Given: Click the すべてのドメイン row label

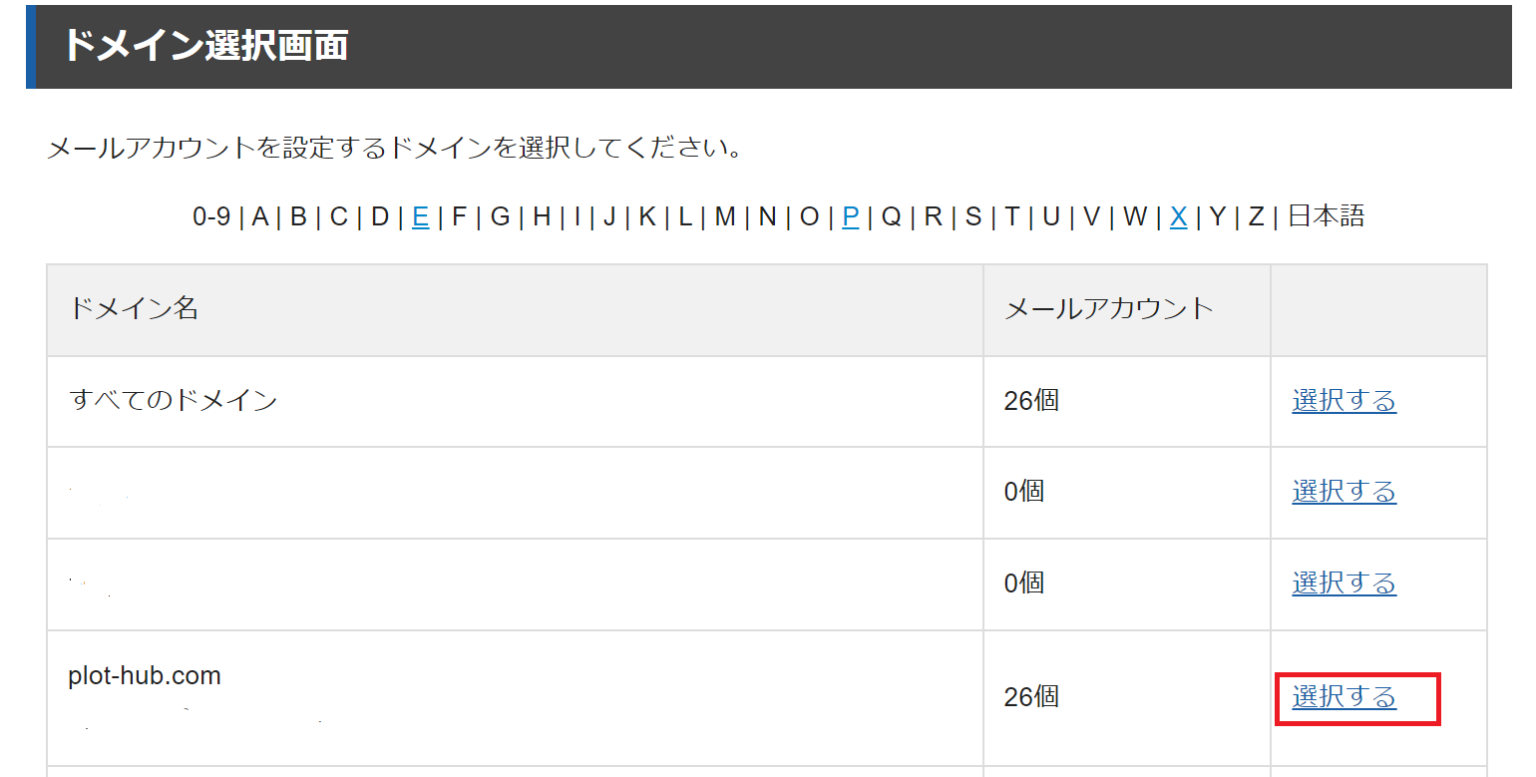Looking at the screenshot, I should pyautogui.click(x=173, y=401).
